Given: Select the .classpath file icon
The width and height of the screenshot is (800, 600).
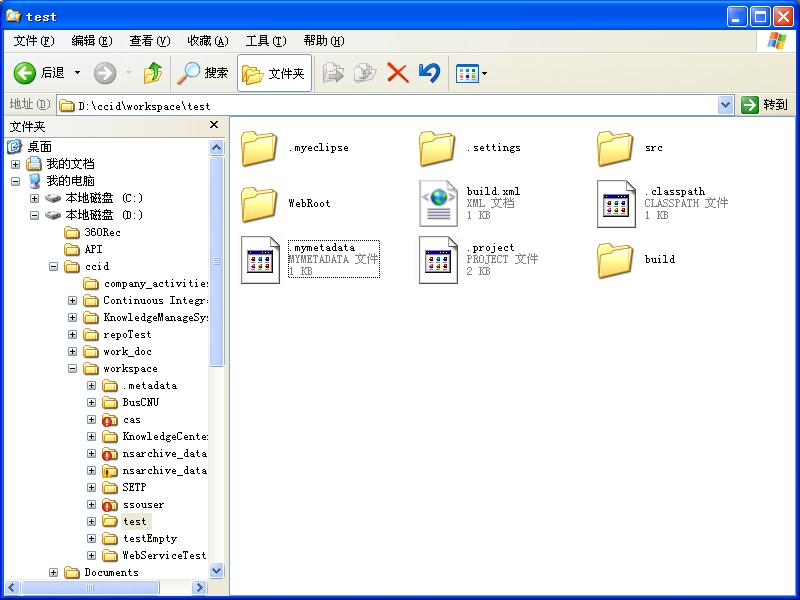Looking at the screenshot, I should pos(616,204).
